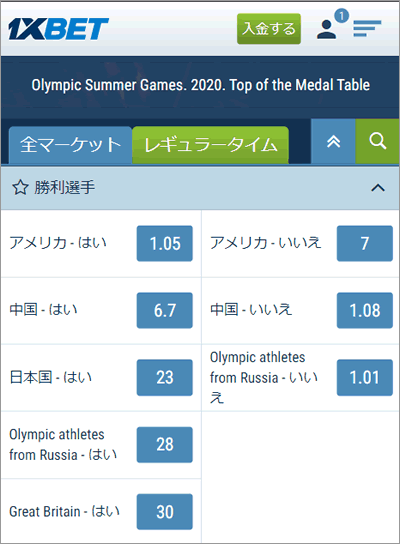
Task: Select Great Britain - はい odds 30
Action: coord(165,512)
